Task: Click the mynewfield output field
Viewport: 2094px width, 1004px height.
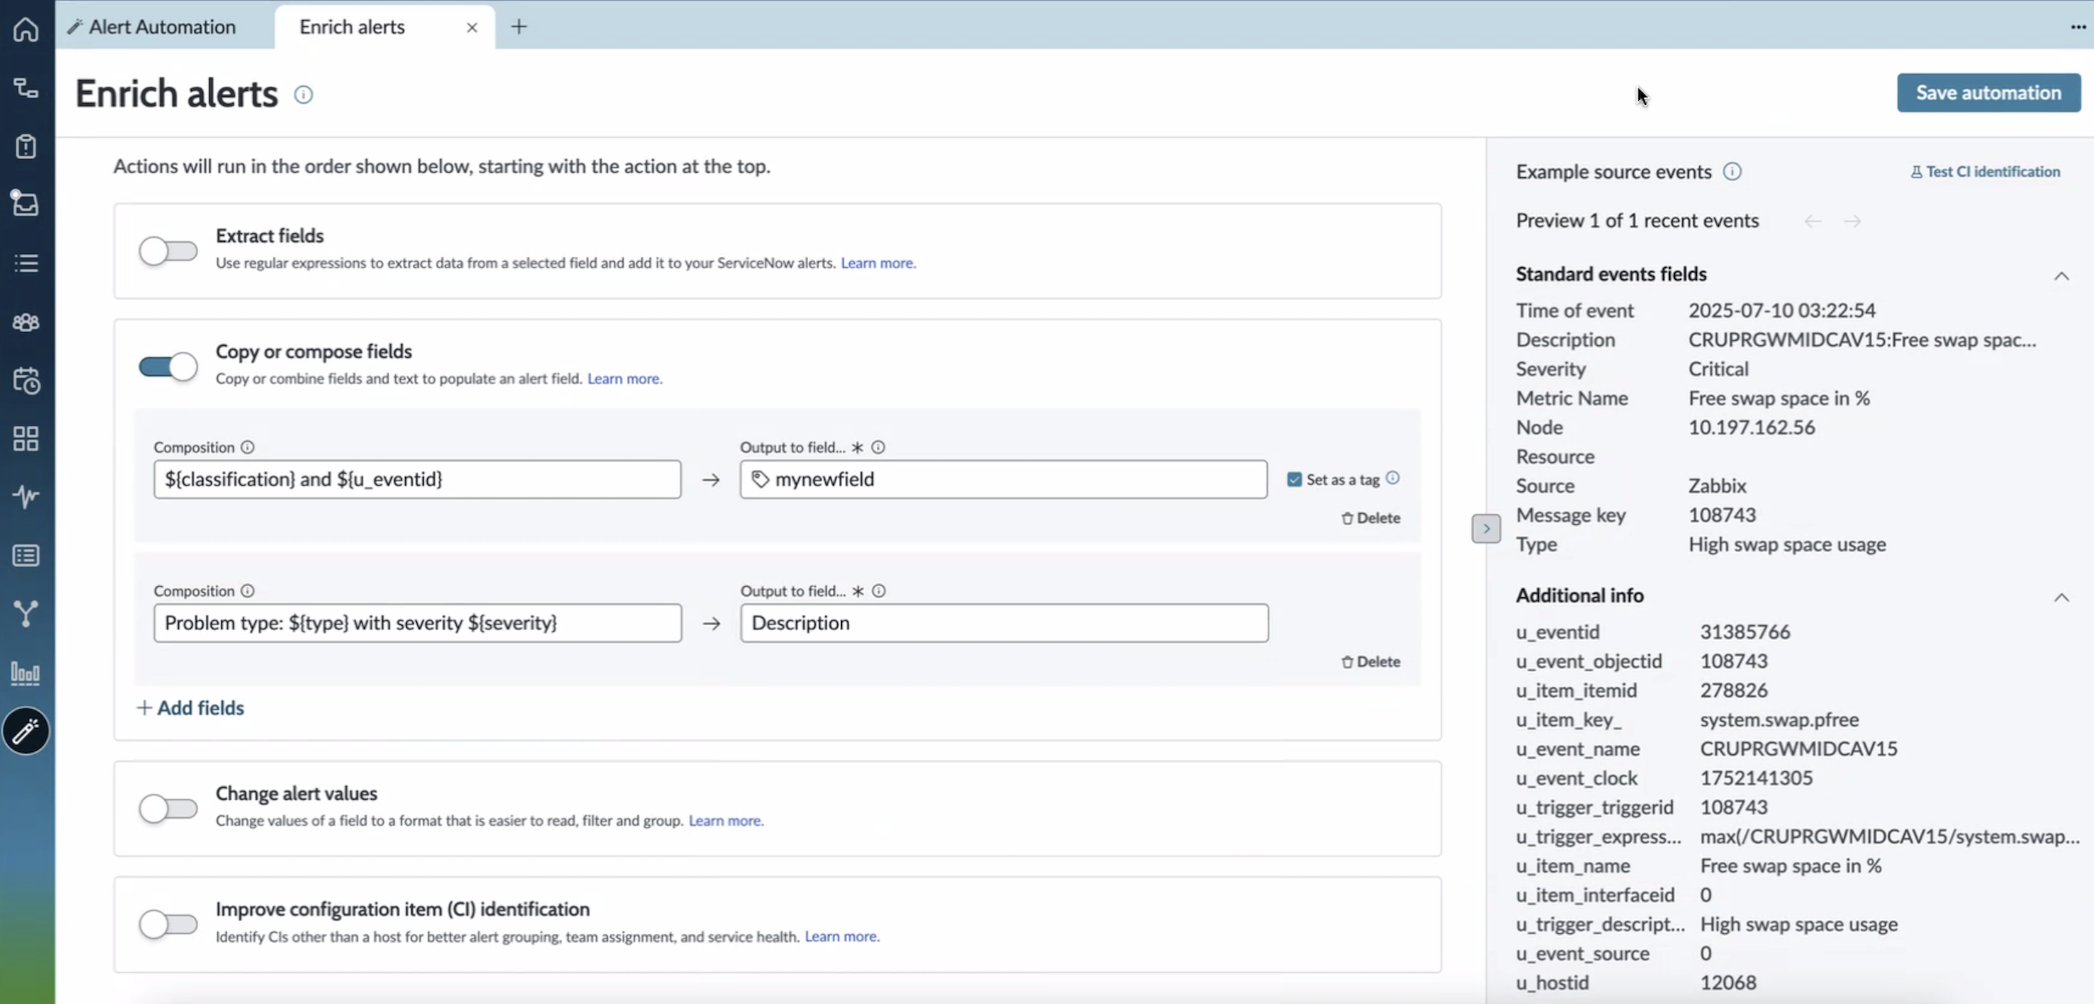Action: click(1003, 479)
